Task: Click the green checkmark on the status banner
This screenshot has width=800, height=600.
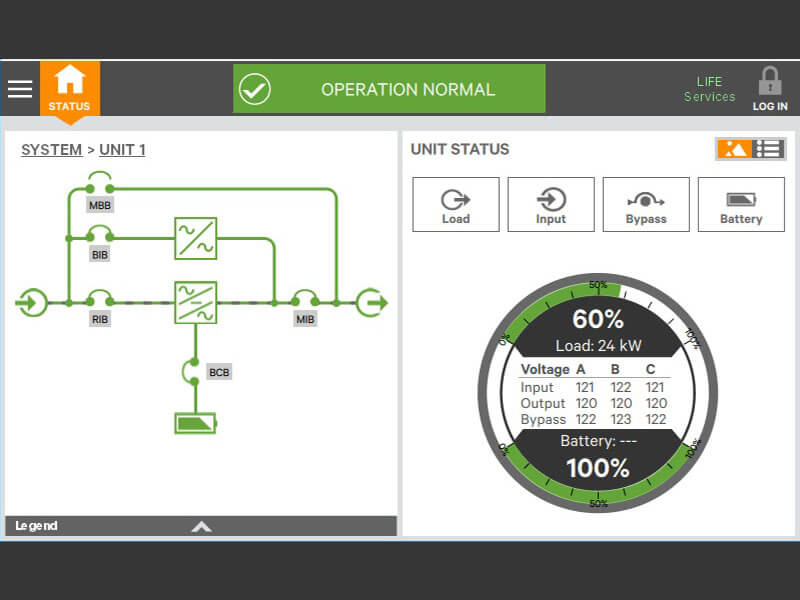Action: [x=256, y=89]
